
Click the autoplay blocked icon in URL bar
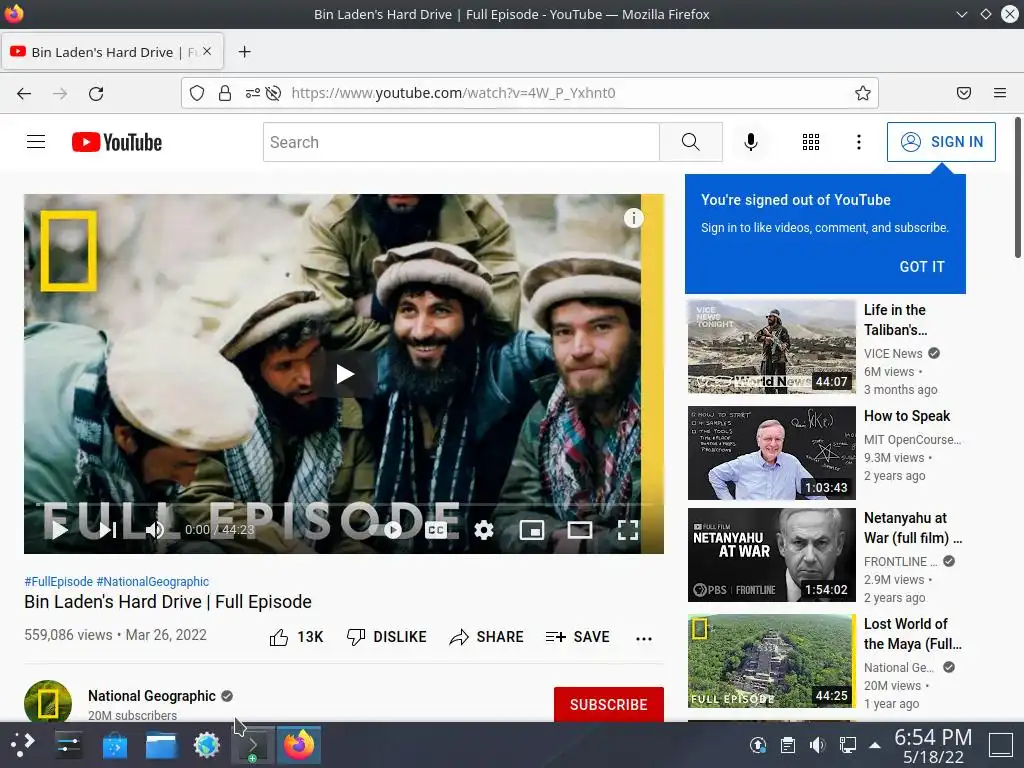pyautogui.click(x=274, y=93)
